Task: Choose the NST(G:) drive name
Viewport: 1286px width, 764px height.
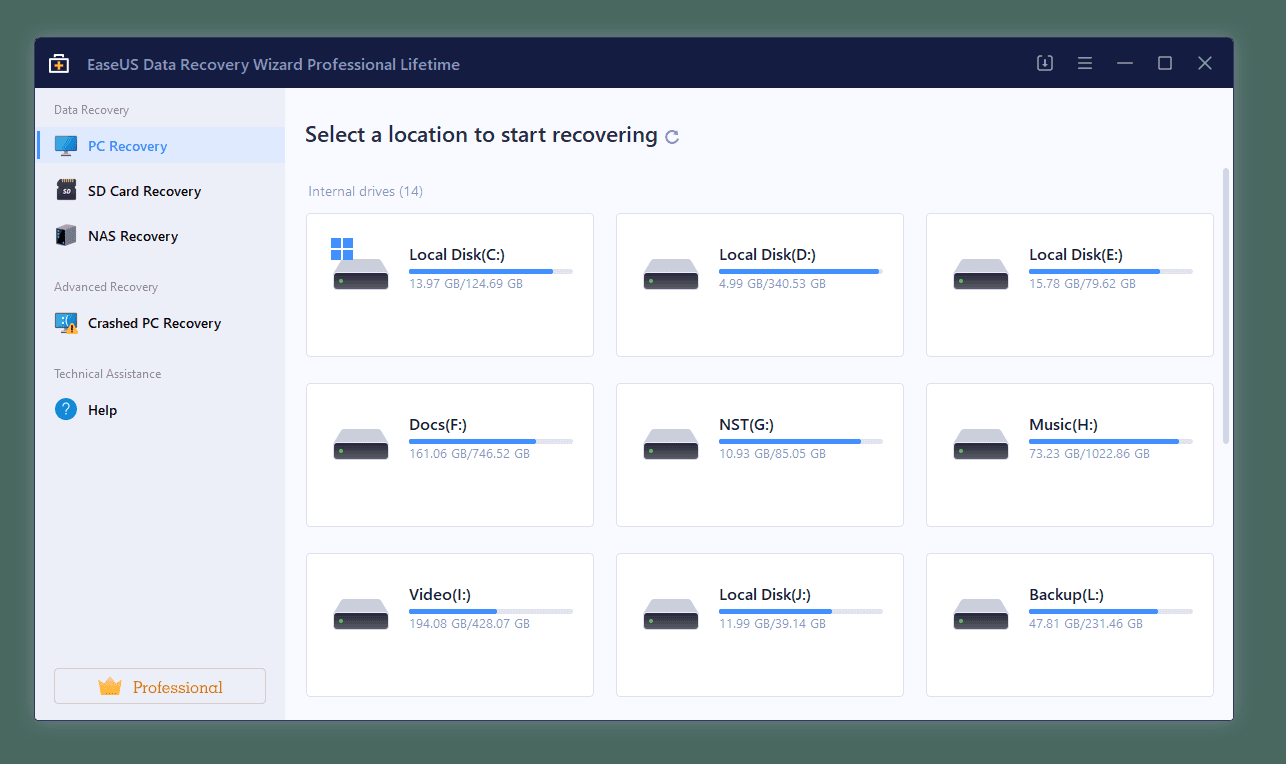Action: (746, 425)
